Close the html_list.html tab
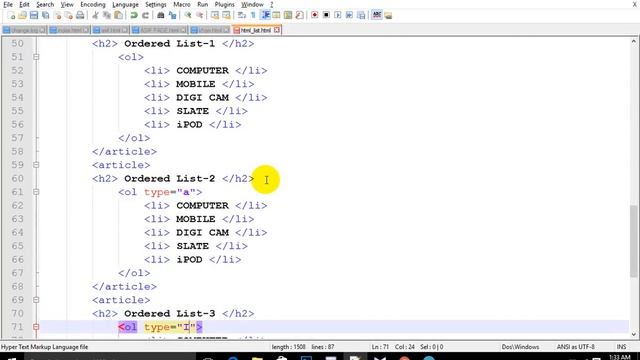This screenshot has height=360, width=640. 277,30
